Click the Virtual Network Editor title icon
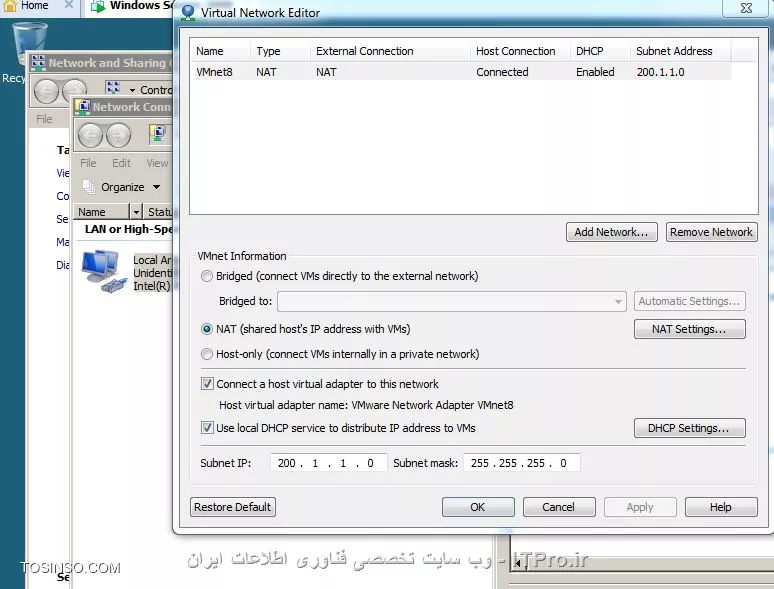Image resolution: width=774 pixels, height=589 pixels. 188,13
